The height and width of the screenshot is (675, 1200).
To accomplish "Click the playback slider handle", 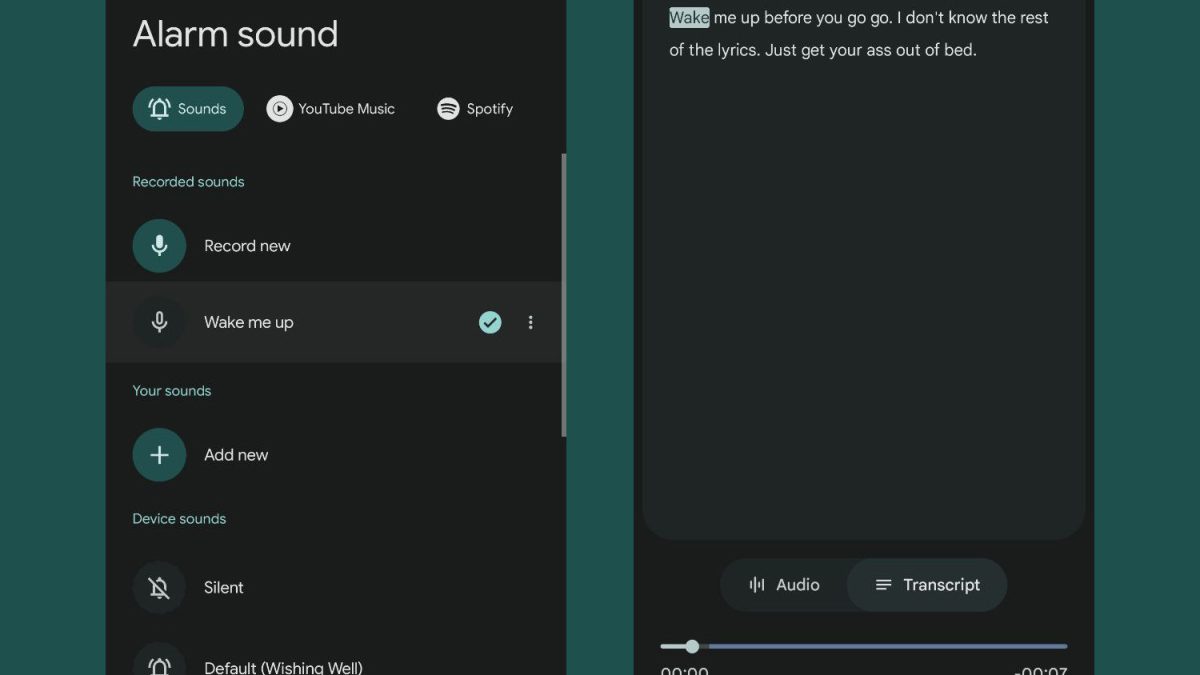I will (692, 646).
